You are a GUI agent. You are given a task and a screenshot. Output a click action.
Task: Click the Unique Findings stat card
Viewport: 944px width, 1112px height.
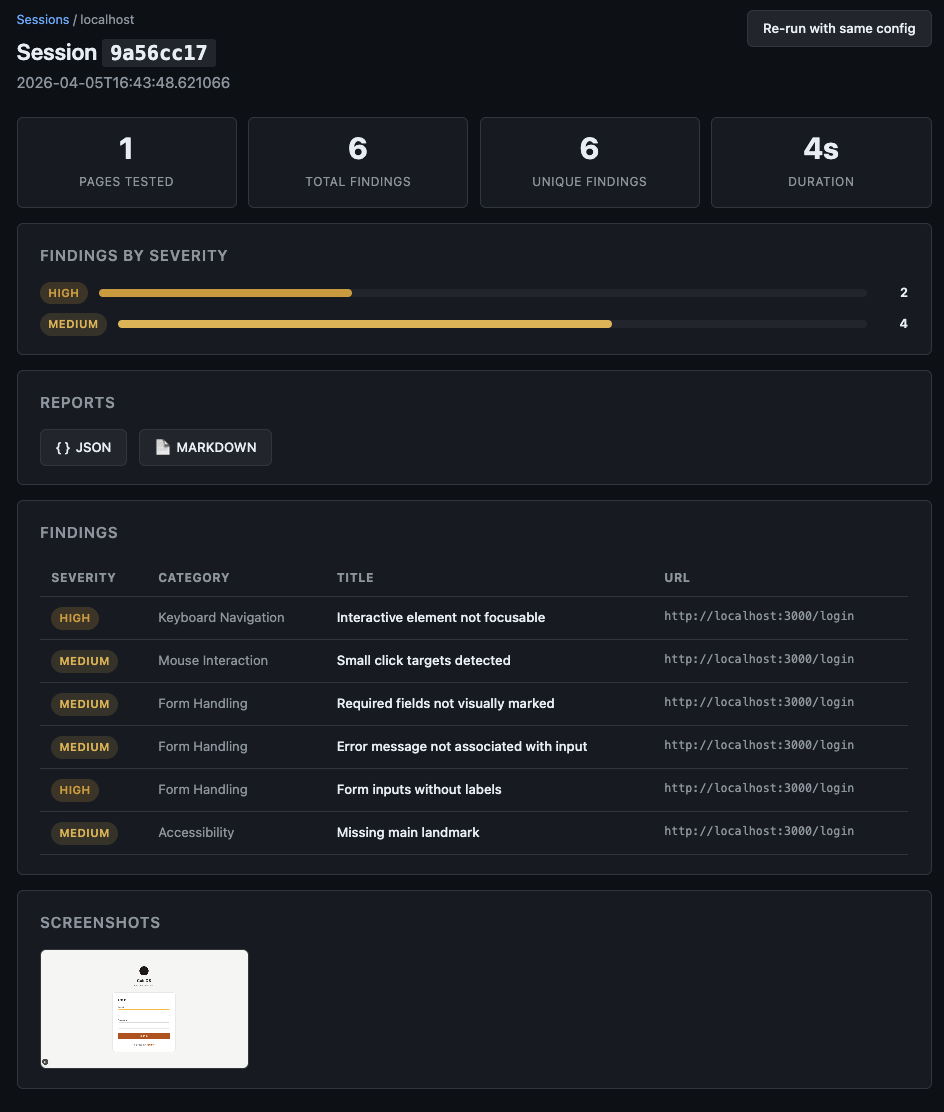tap(589, 162)
